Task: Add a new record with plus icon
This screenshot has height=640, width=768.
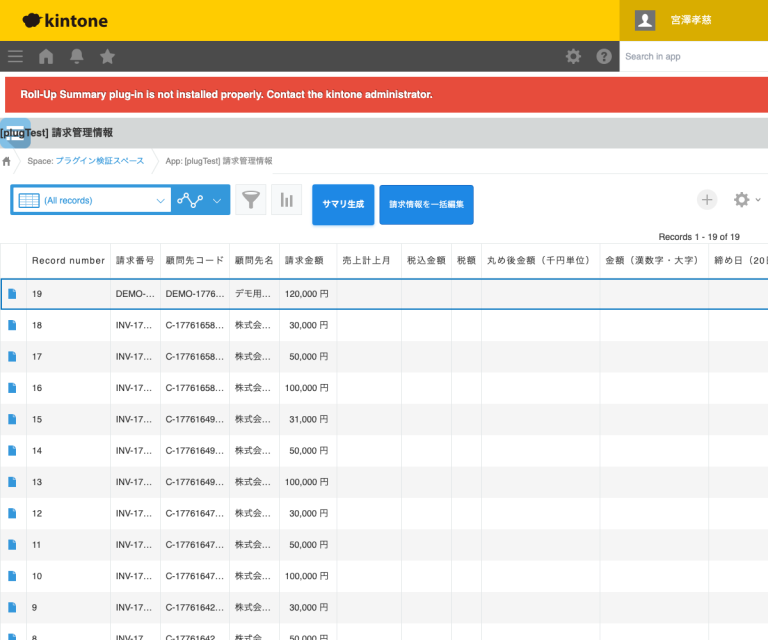Action: 707,200
